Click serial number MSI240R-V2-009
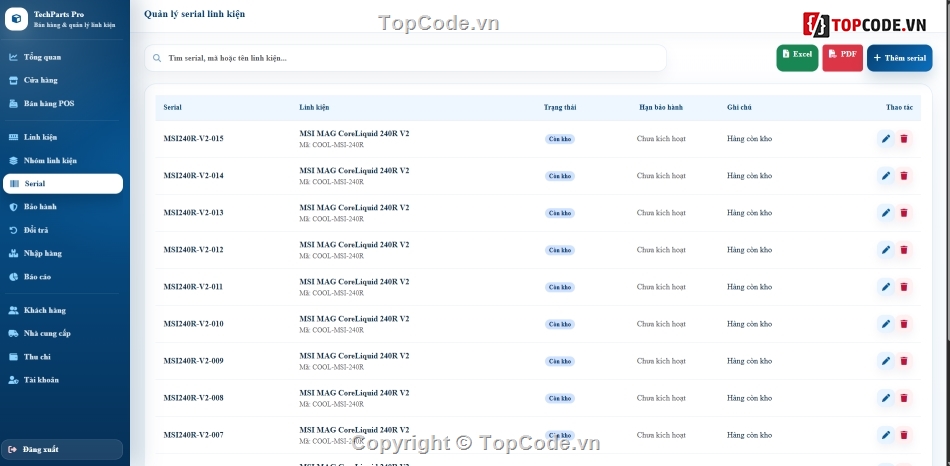The height and width of the screenshot is (466, 950). (x=193, y=361)
